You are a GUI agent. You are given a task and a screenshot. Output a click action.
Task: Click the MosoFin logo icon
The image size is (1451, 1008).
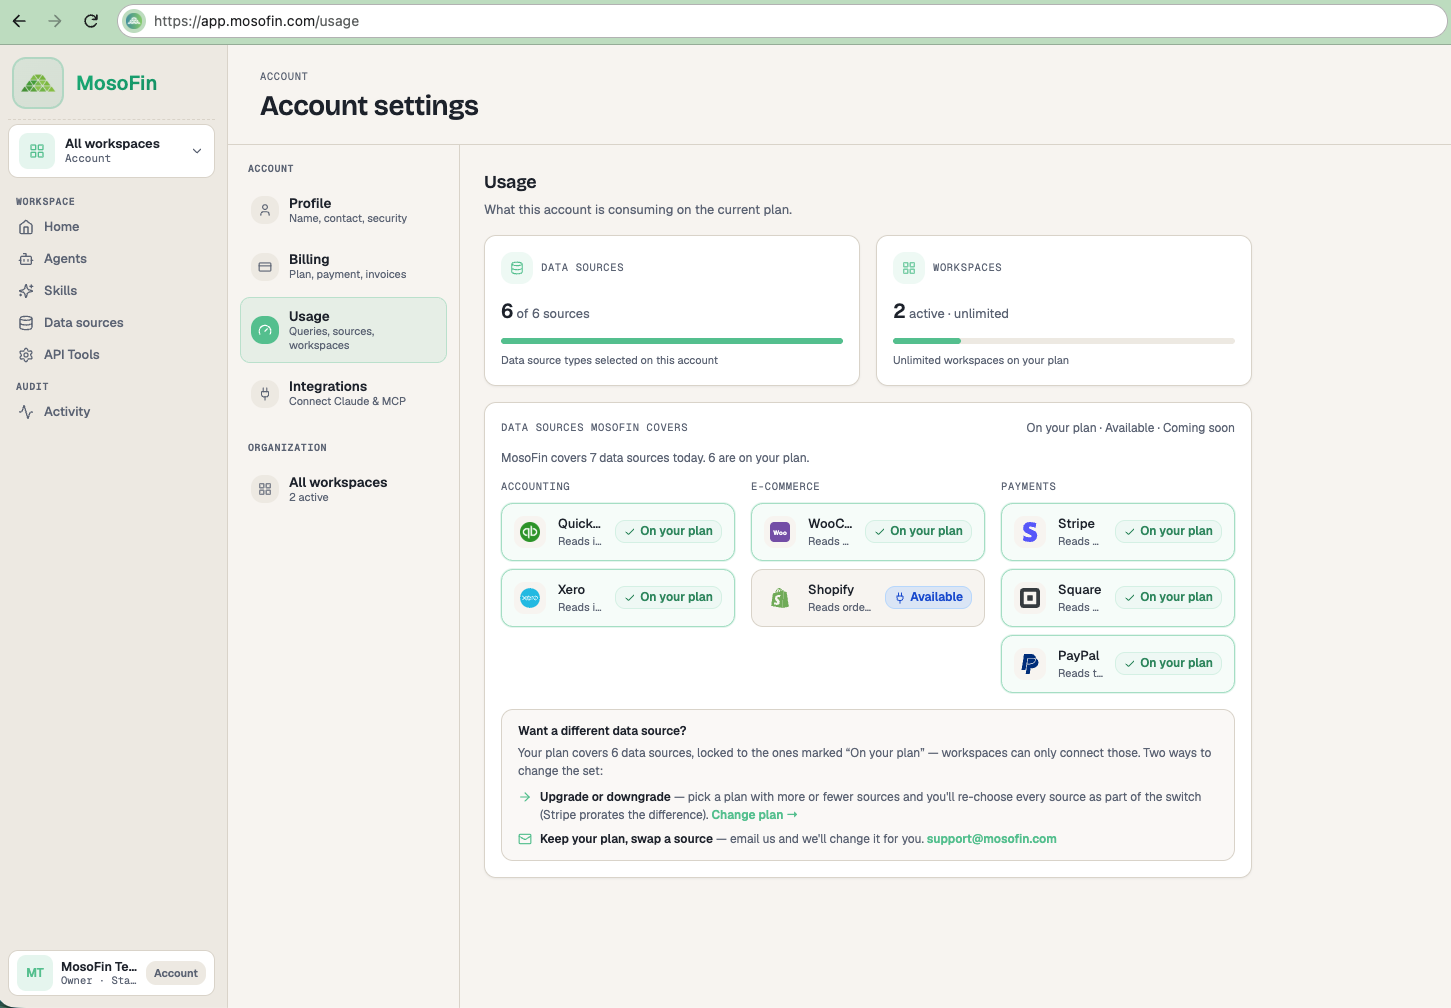(x=38, y=83)
